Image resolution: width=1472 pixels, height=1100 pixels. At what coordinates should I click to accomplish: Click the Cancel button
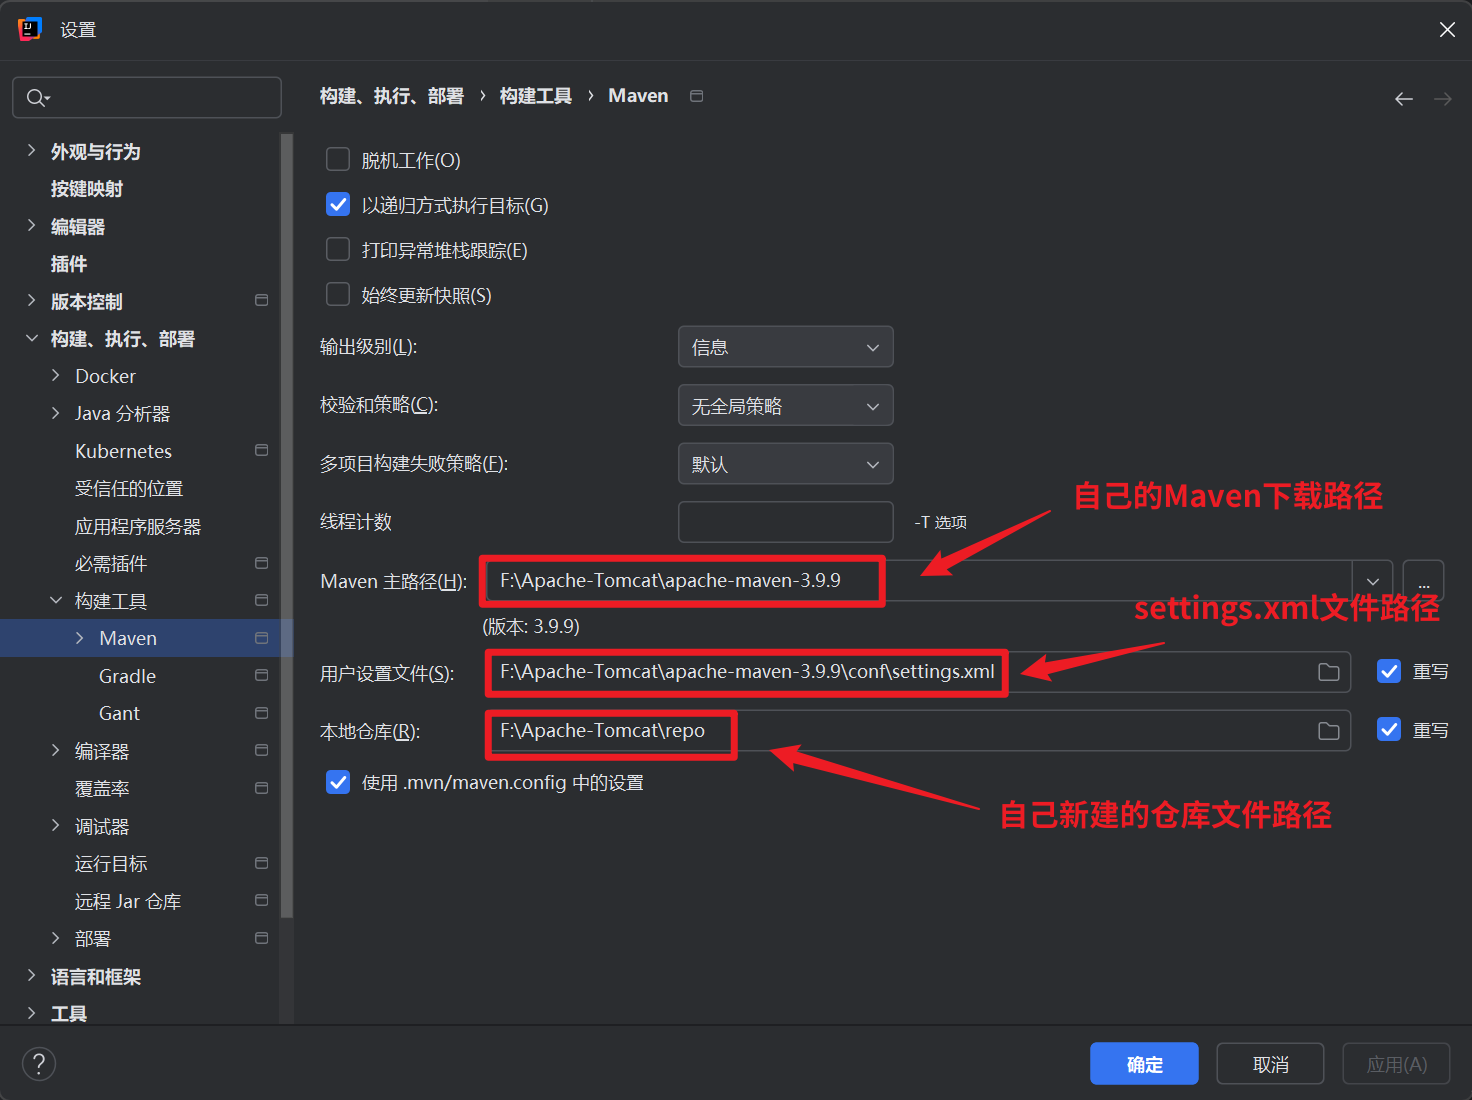(x=1270, y=1064)
